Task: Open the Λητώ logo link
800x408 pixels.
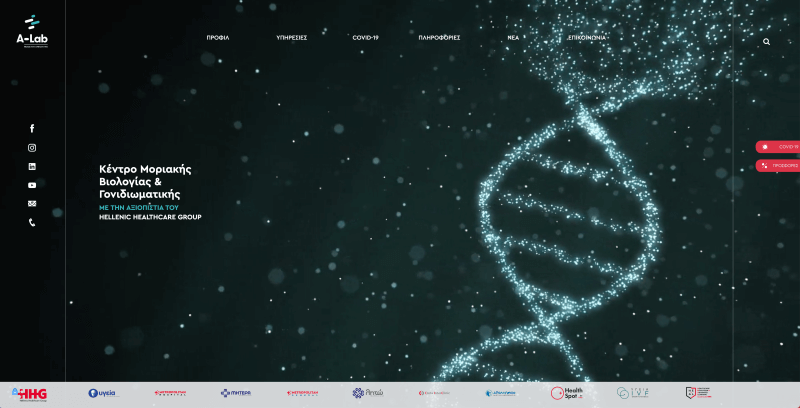Action: pyautogui.click(x=368, y=393)
